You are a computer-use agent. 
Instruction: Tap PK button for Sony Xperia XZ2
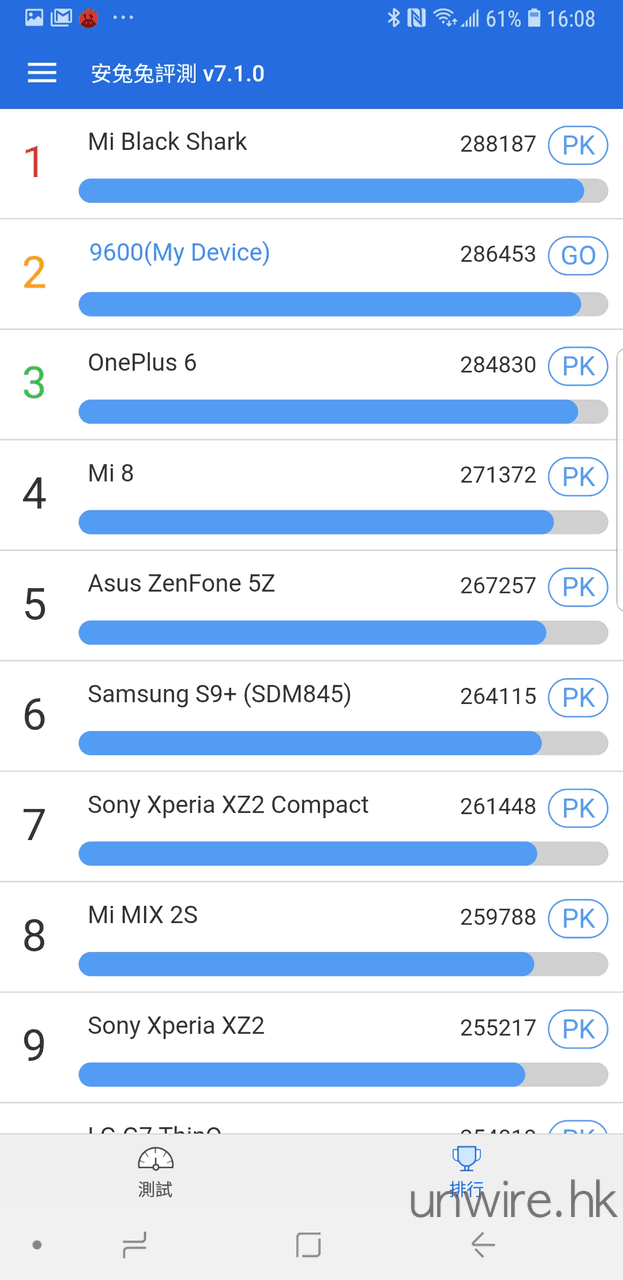pos(578,1029)
